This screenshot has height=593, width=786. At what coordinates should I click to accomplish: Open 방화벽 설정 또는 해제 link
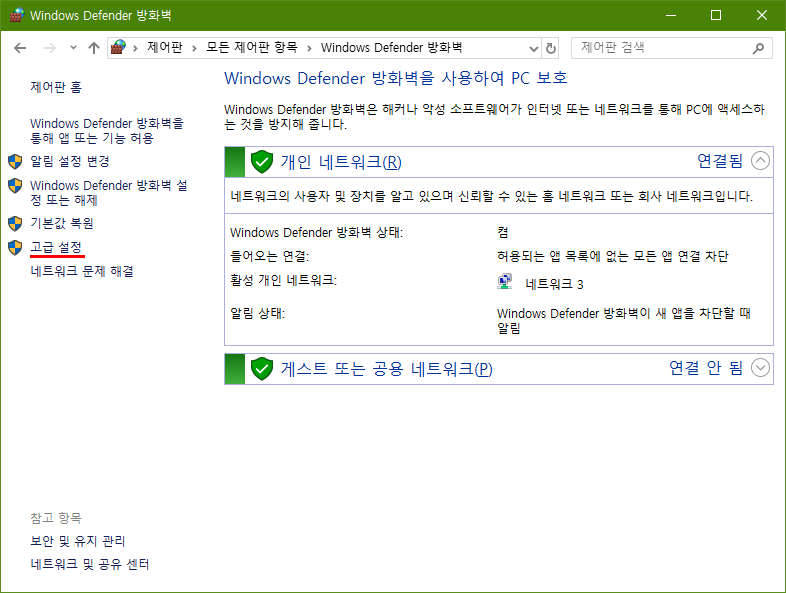[x=109, y=193]
